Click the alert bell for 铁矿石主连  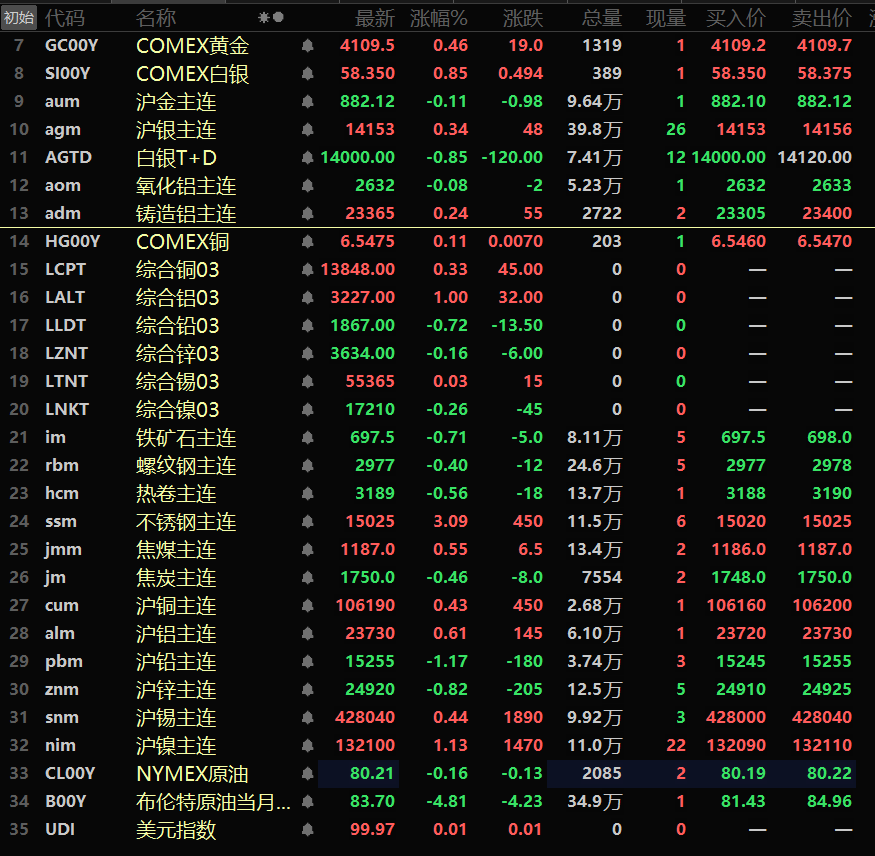click(307, 437)
